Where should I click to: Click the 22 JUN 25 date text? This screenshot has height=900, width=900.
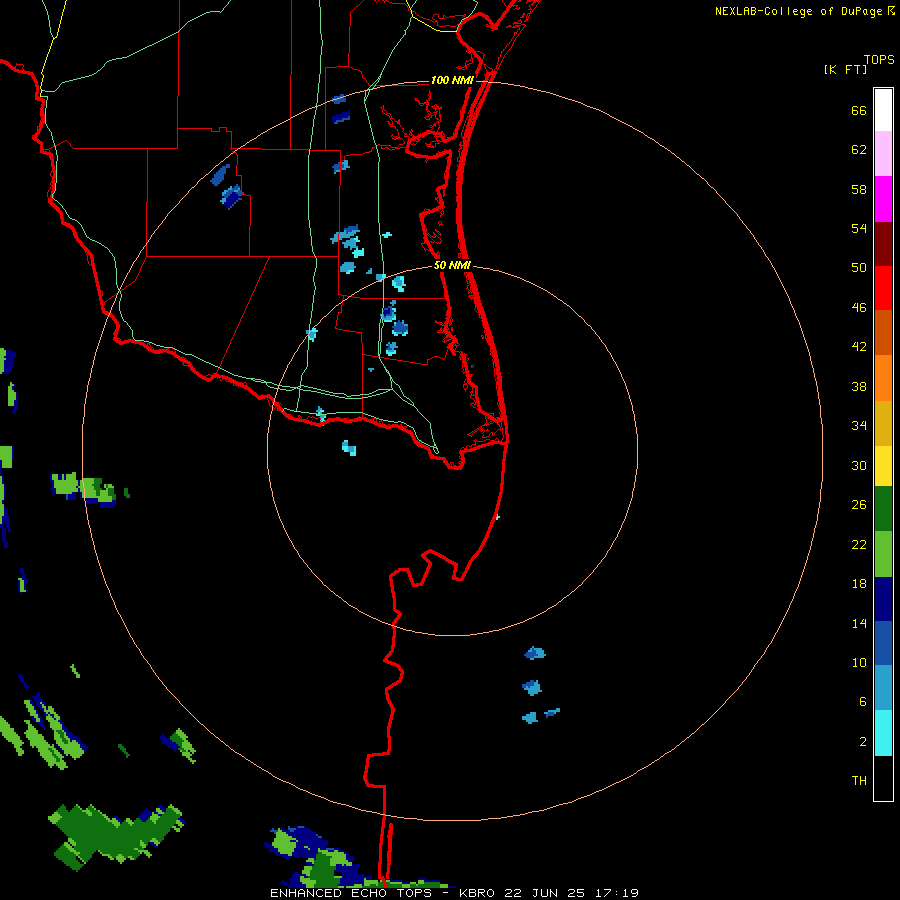tap(544, 893)
